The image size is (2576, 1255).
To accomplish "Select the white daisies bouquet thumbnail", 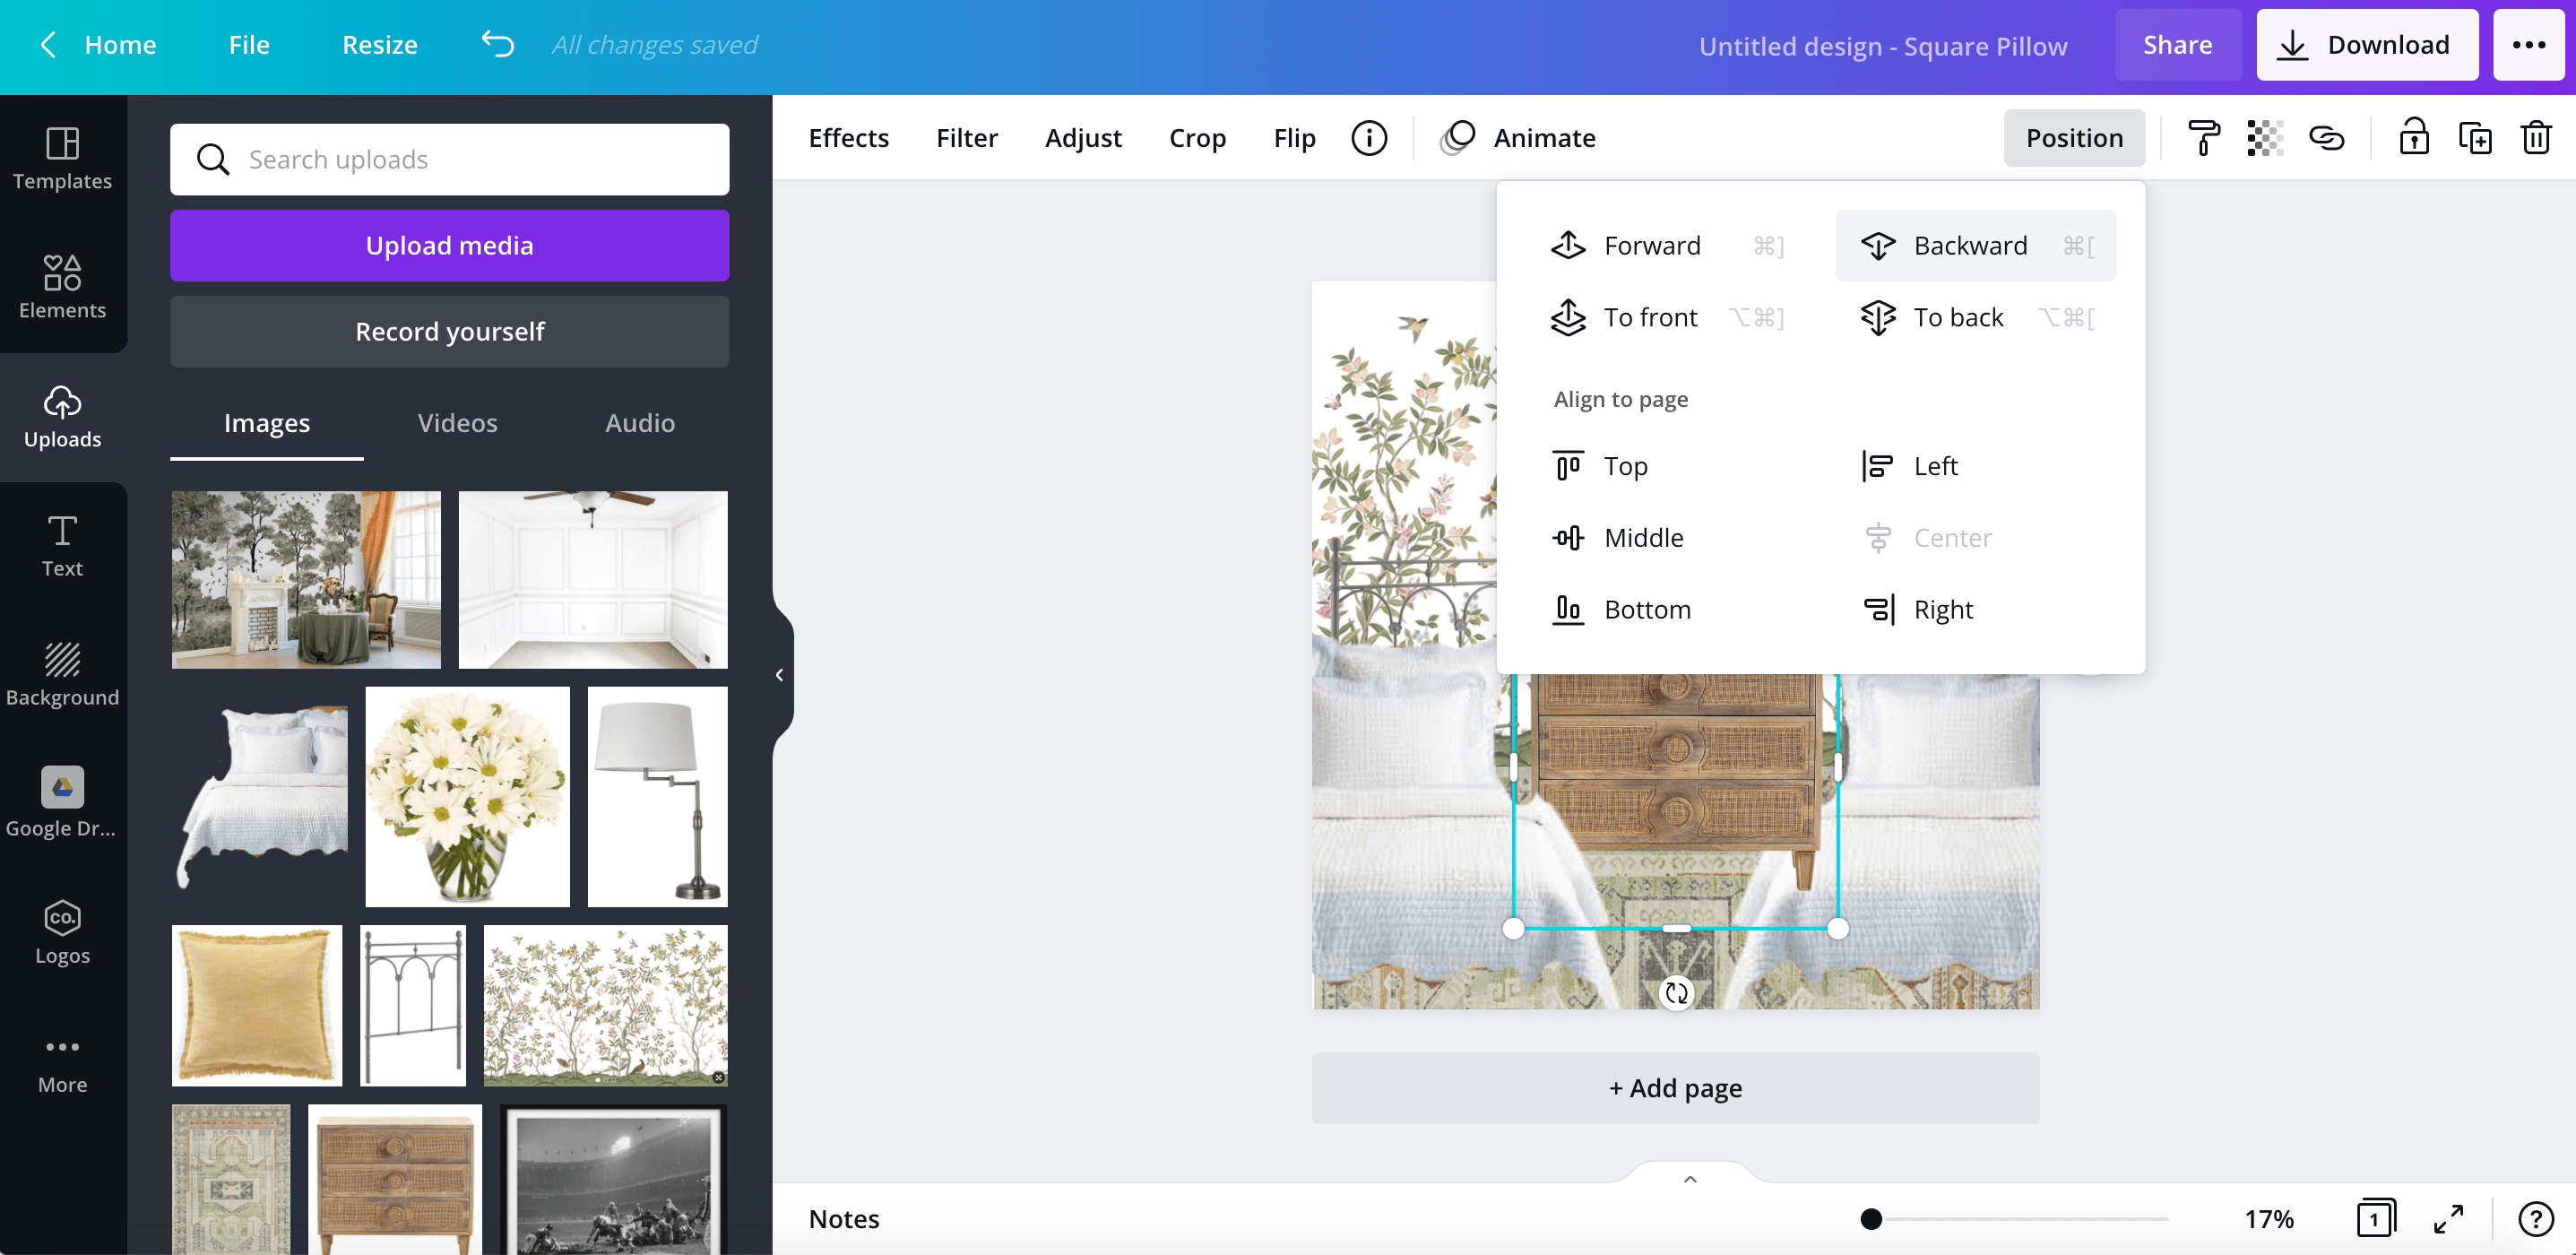I will [x=467, y=796].
